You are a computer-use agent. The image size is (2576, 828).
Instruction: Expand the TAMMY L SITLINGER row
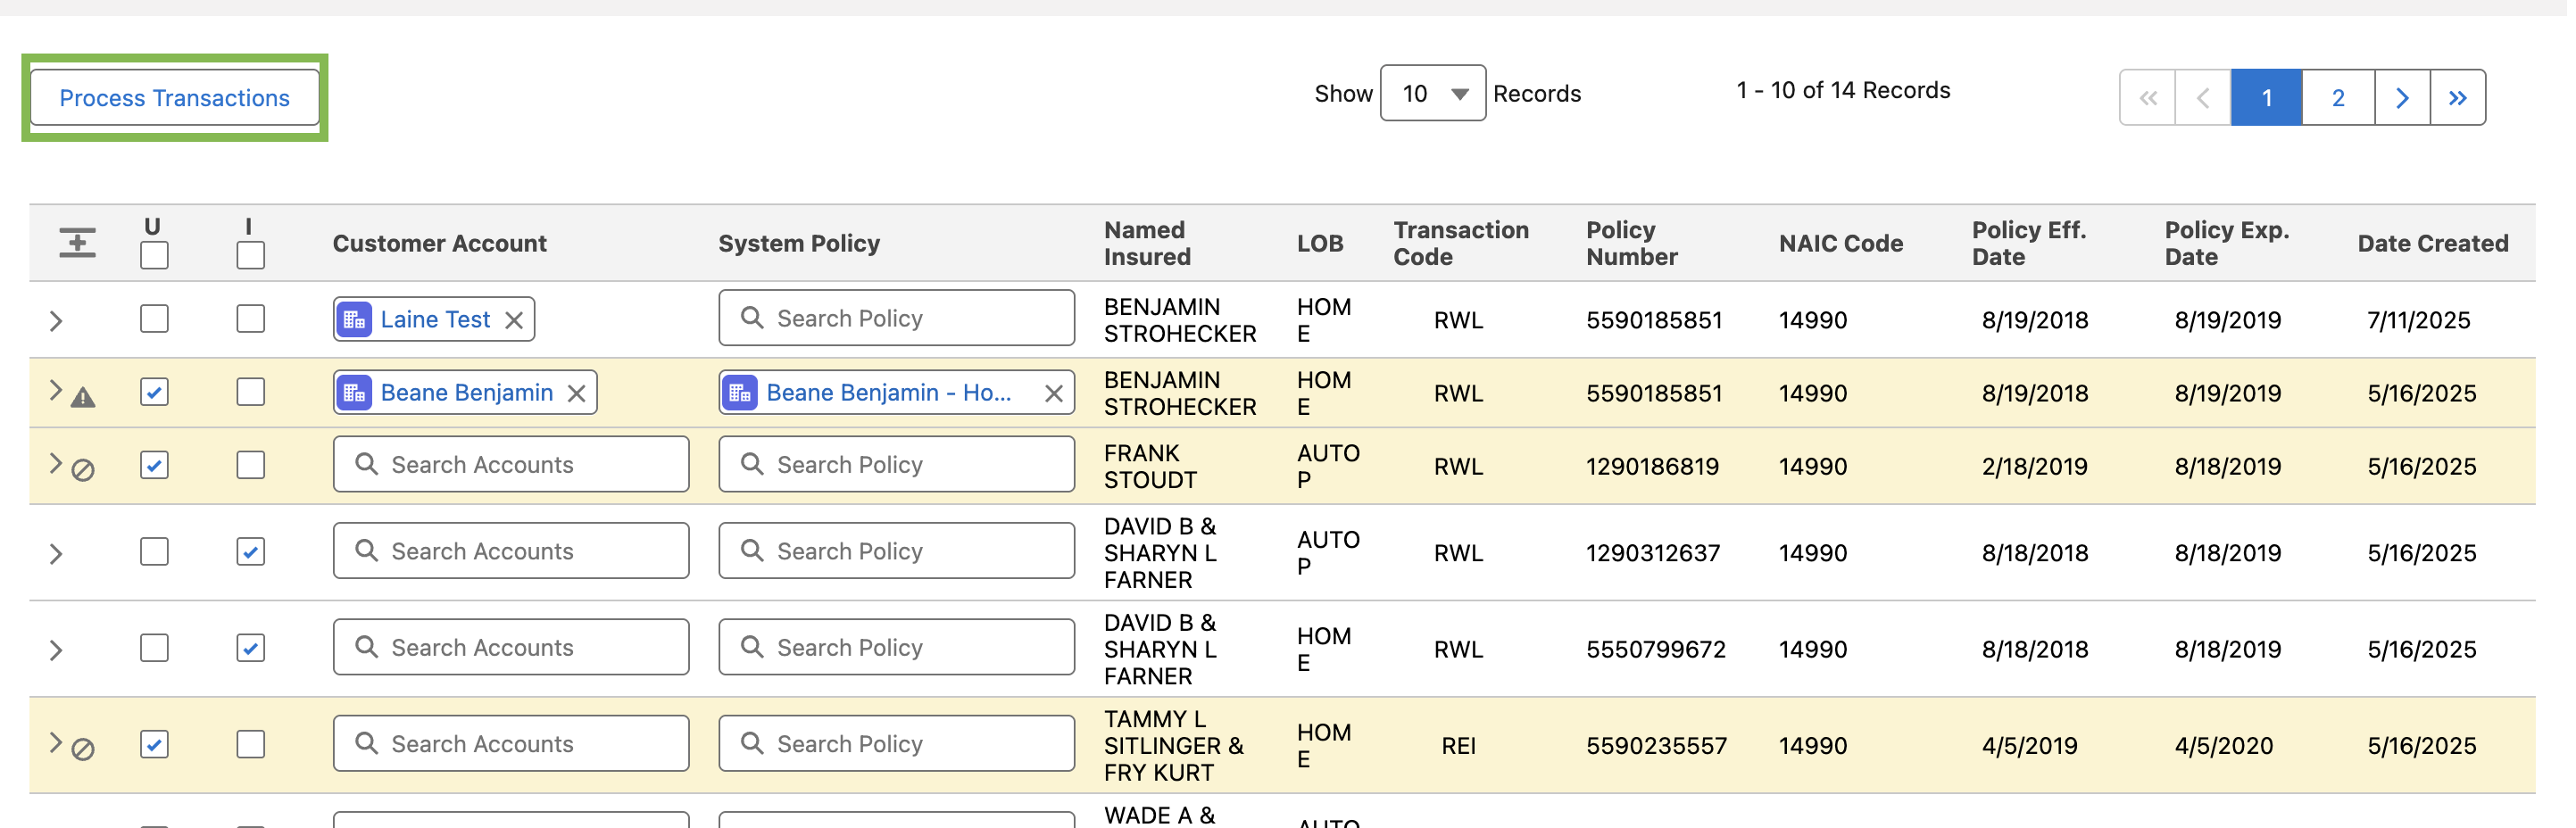56,743
